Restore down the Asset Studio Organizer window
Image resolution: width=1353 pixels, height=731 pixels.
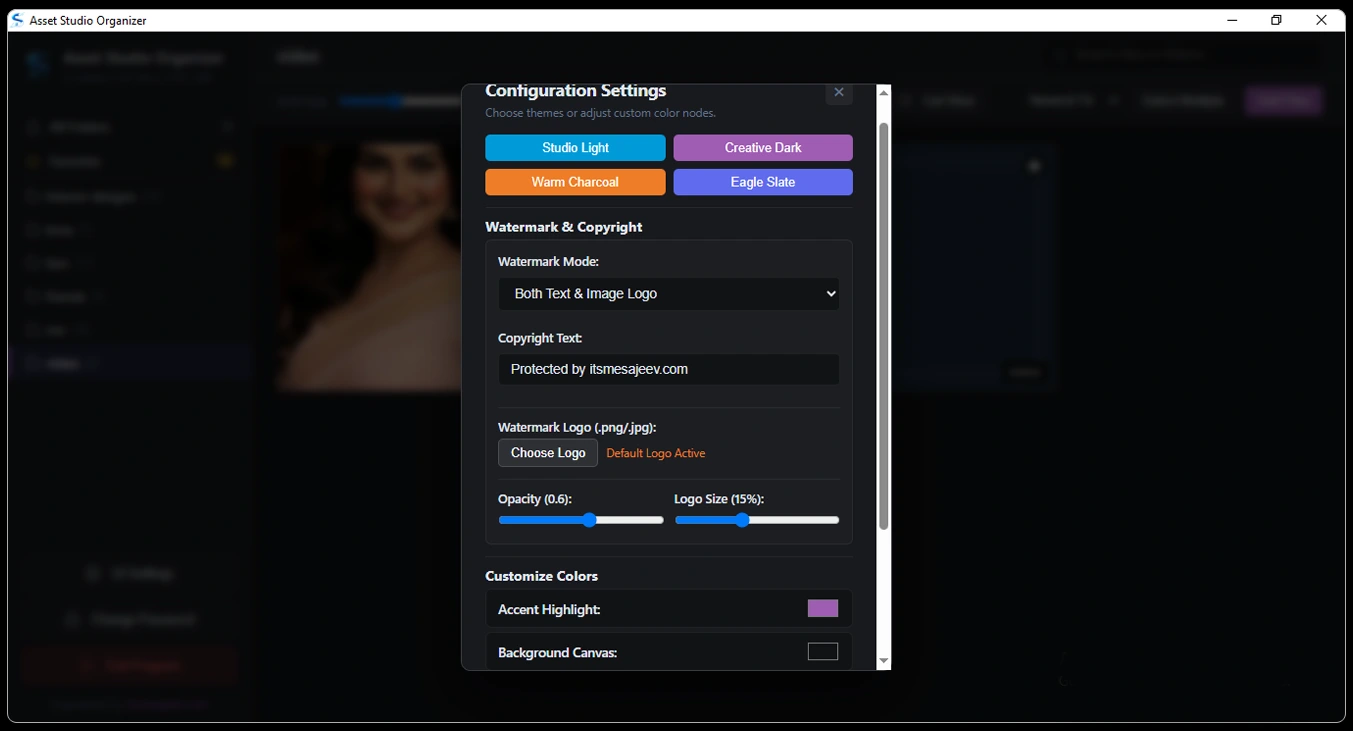(1276, 20)
